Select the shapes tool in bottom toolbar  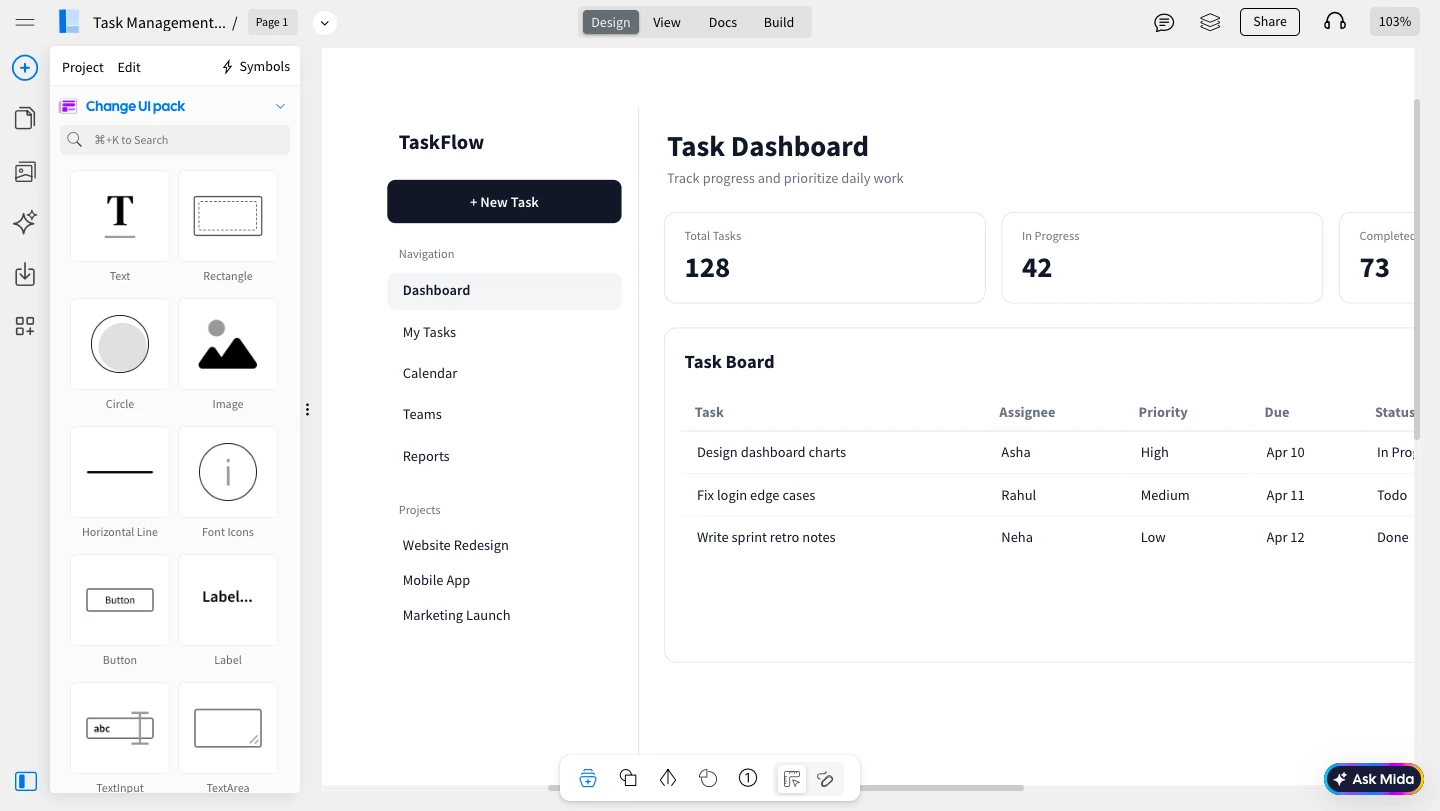[x=628, y=778]
